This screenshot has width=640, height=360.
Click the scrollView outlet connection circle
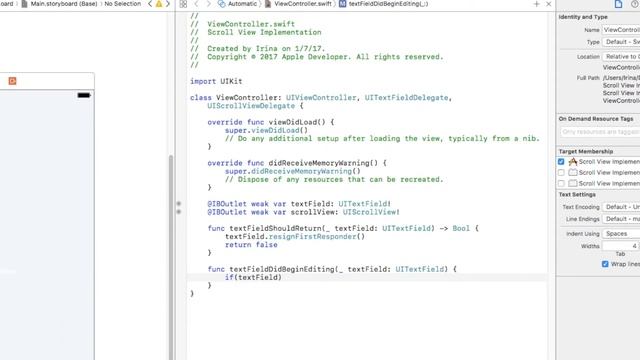pos(178,211)
